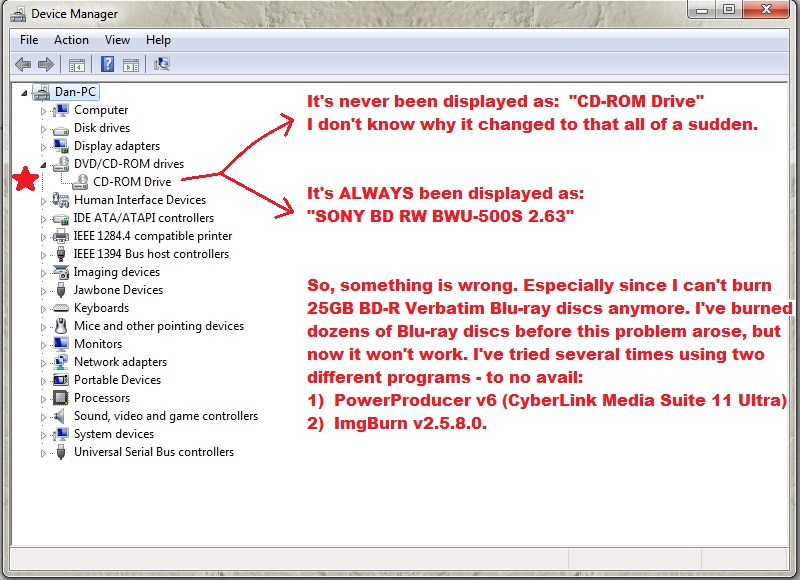Click the Human Interface Devices icon
Screen dimensions: 800x580
pos(61,200)
